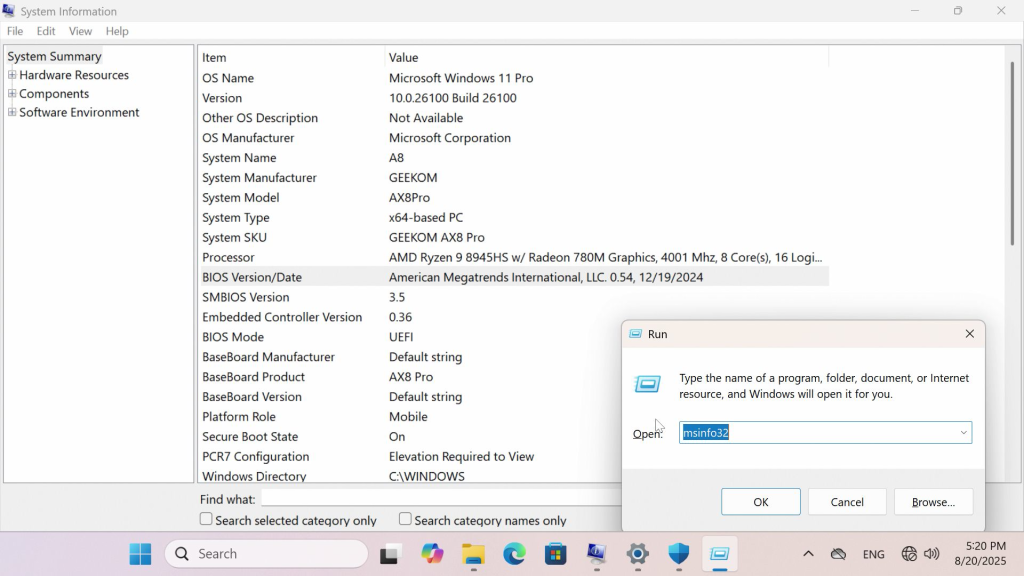Screen dimensions: 1024x576
Task: Click the Item column header
Action: [291, 57]
